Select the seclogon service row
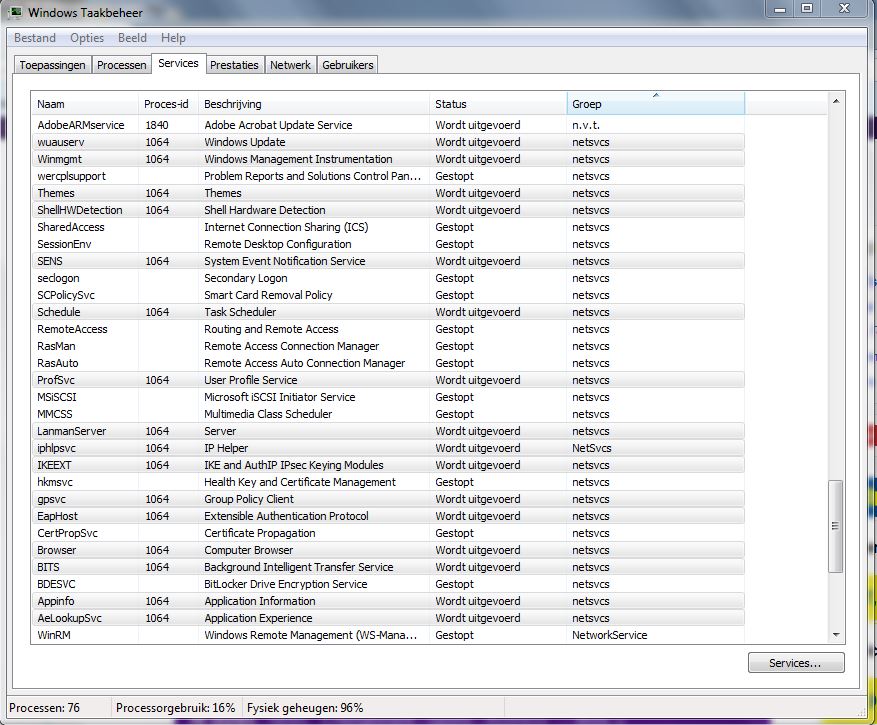Screen dimensions: 877x725 [x=388, y=278]
